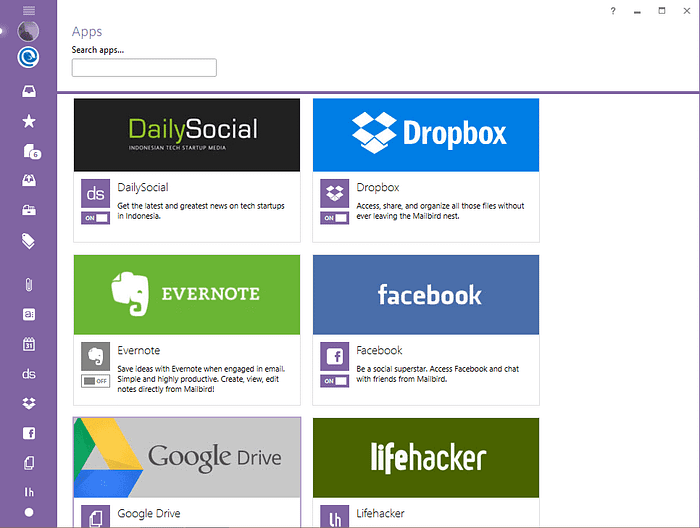Open the Sent mail folder icon
The height and width of the screenshot is (528, 700).
pos(29,180)
